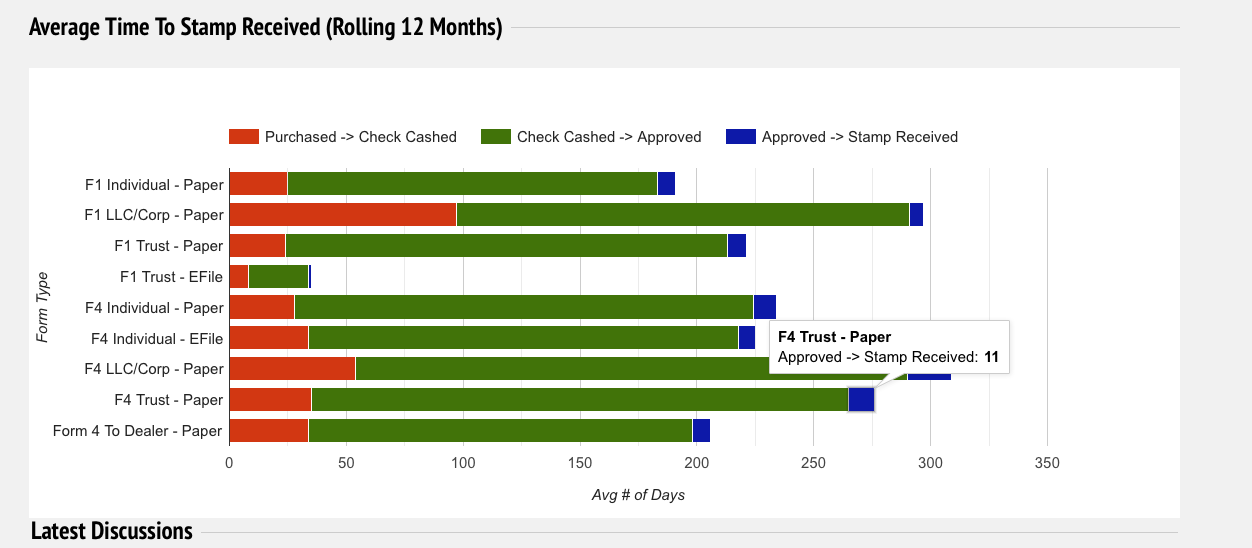Click the blue Approved -> Stamp Received legend swatch
This screenshot has height=548, width=1252.
click(x=741, y=137)
